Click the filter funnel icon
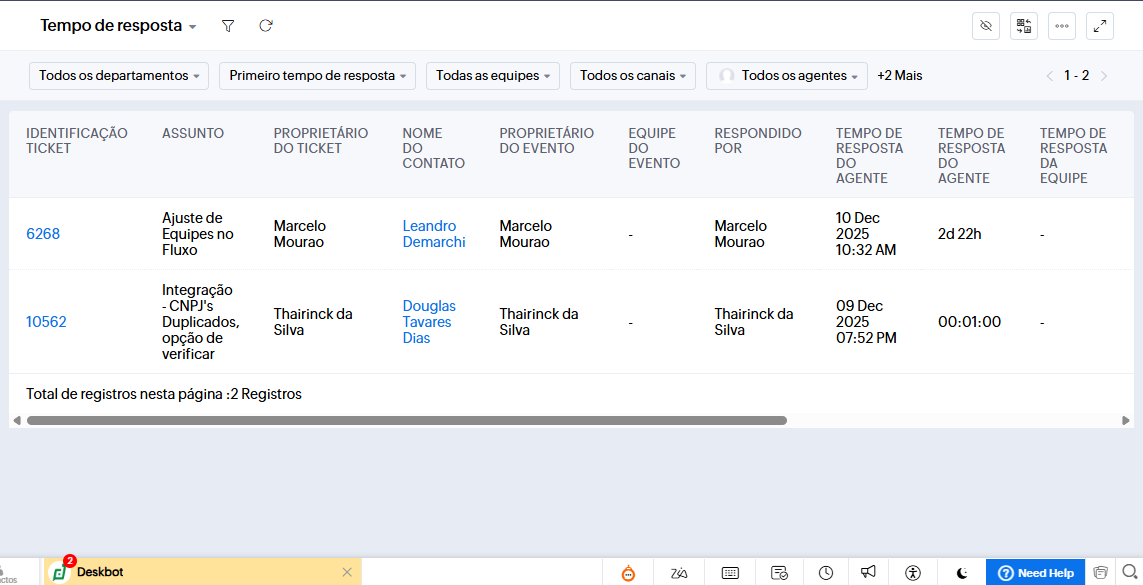The width and height of the screenshot is (1143, 585). 228,26
